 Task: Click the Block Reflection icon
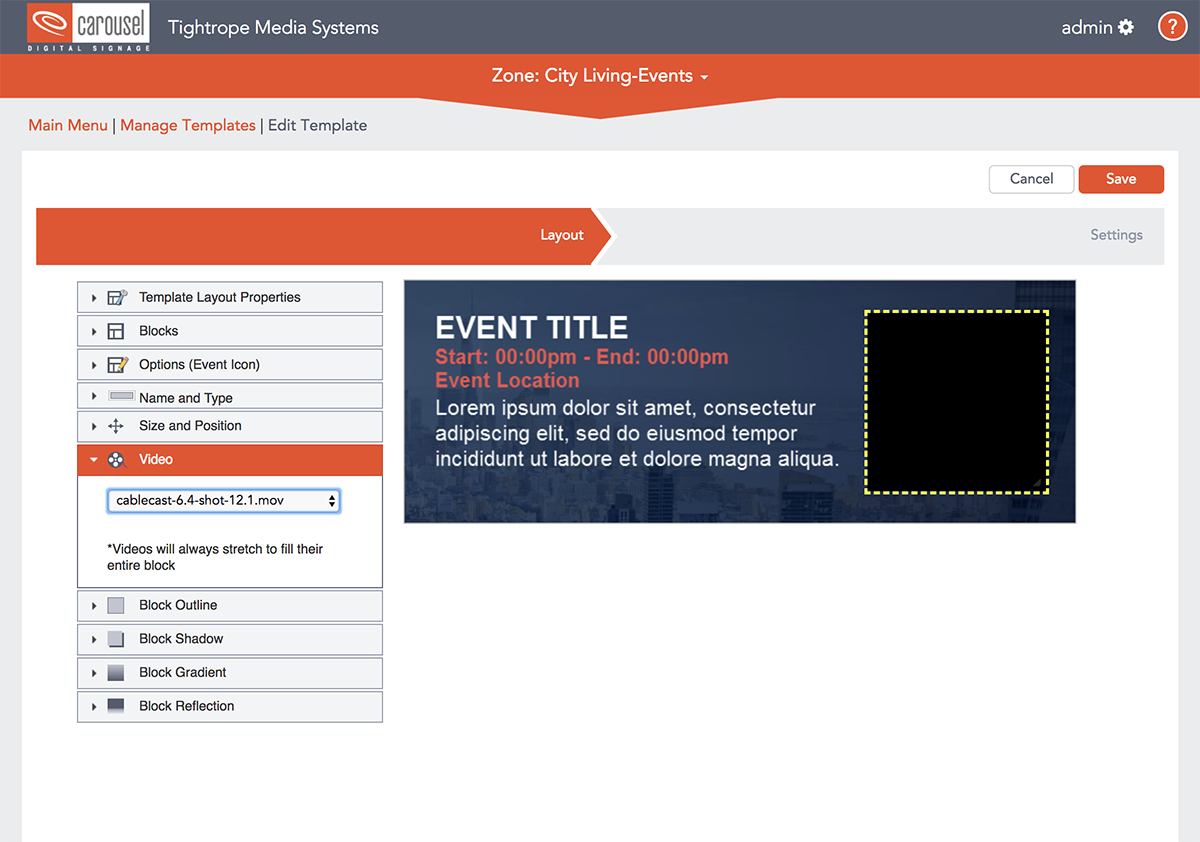pos(116,706)
